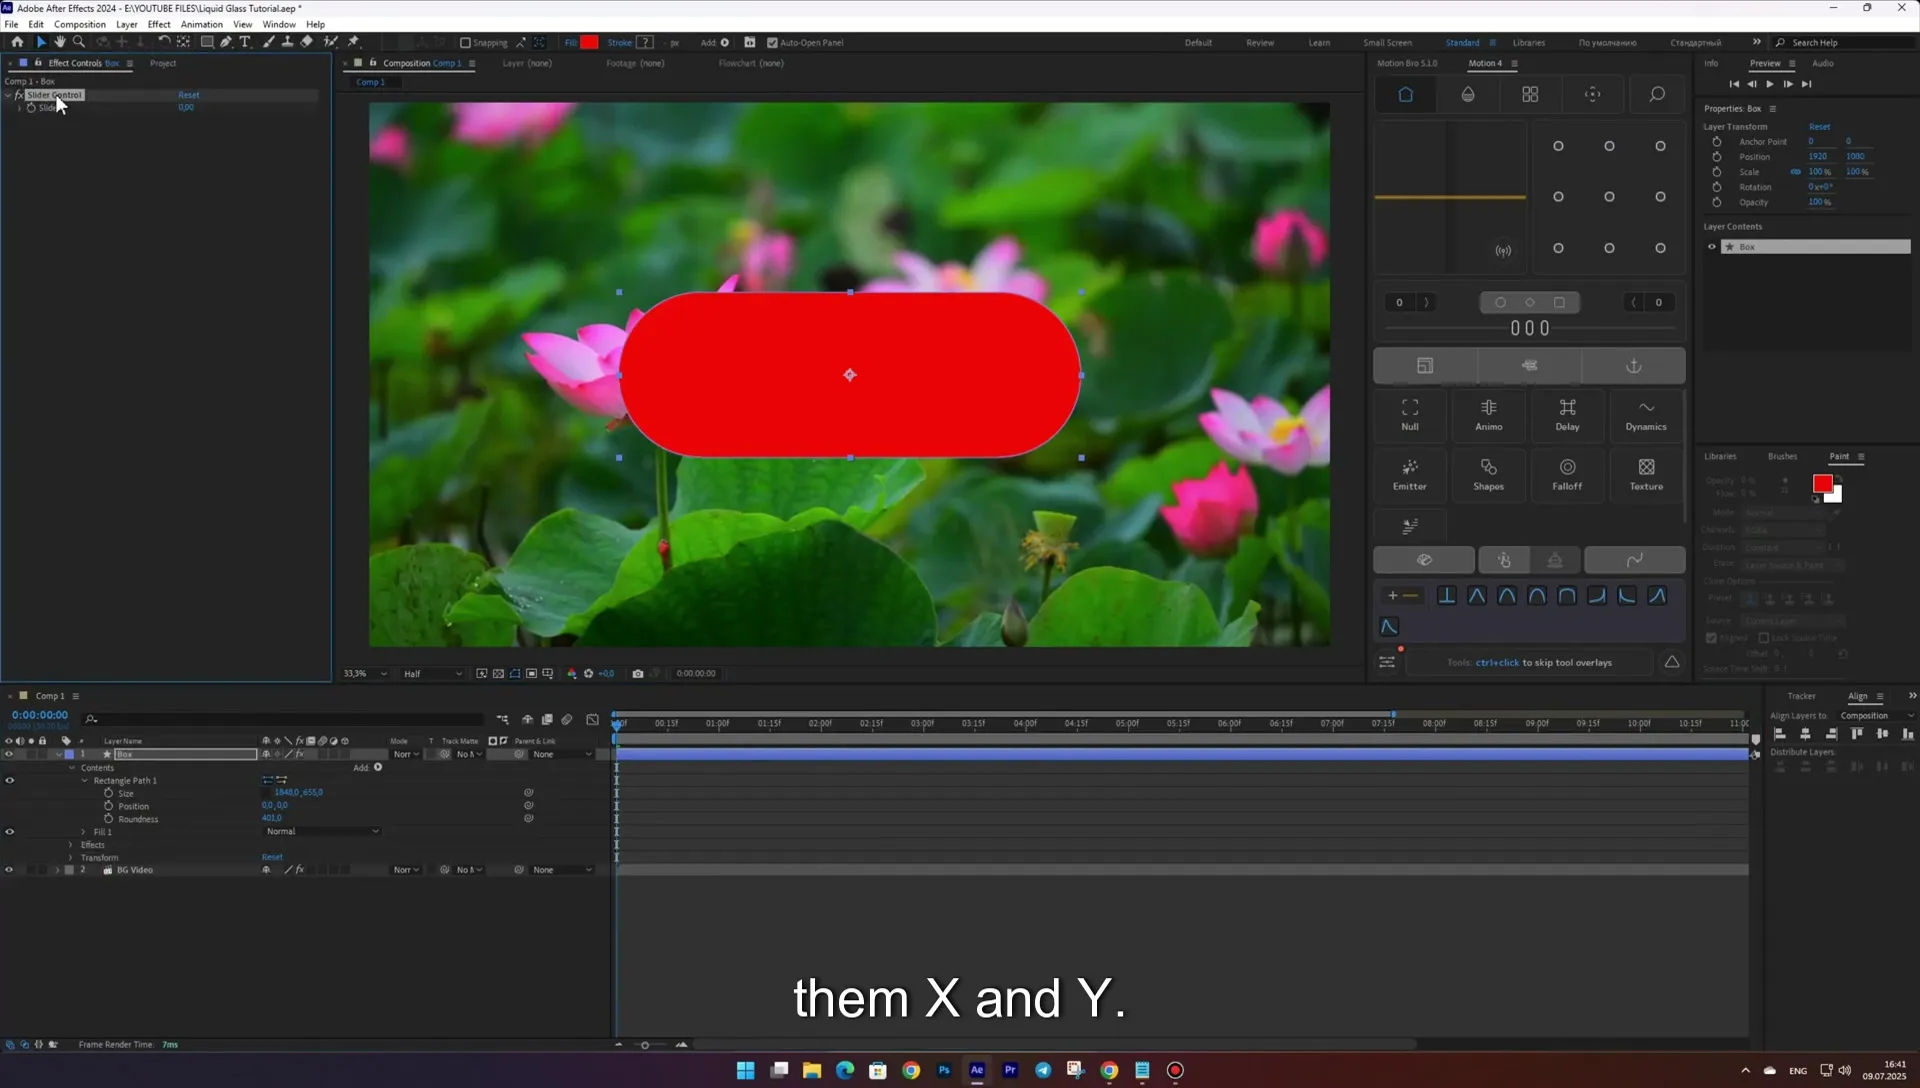This screenshot has height=1088, width=1920.
Task: Hide the Box layer in timeline
Action: tap(9, 755)
